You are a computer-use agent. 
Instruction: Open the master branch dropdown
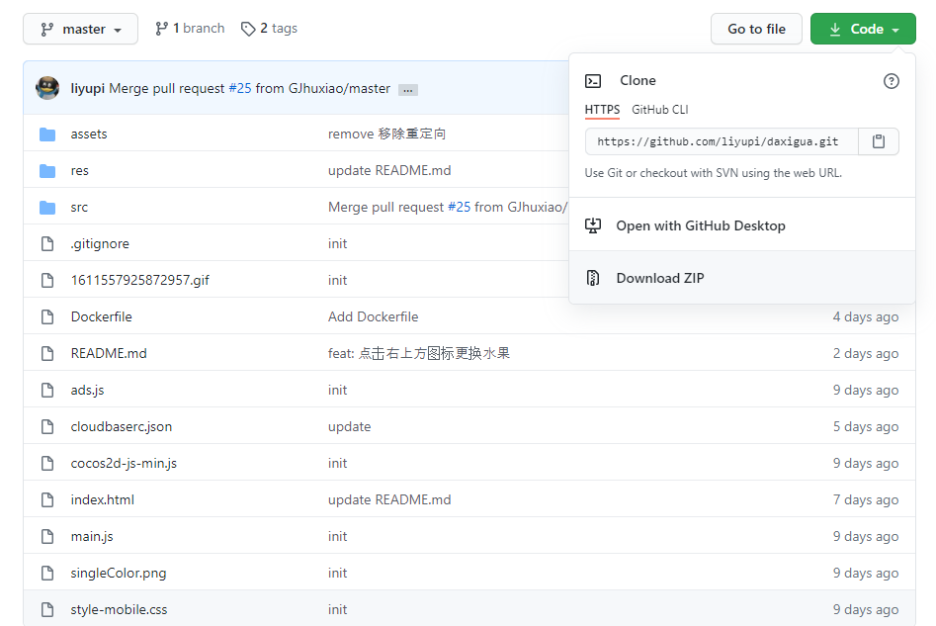point(81,29)
